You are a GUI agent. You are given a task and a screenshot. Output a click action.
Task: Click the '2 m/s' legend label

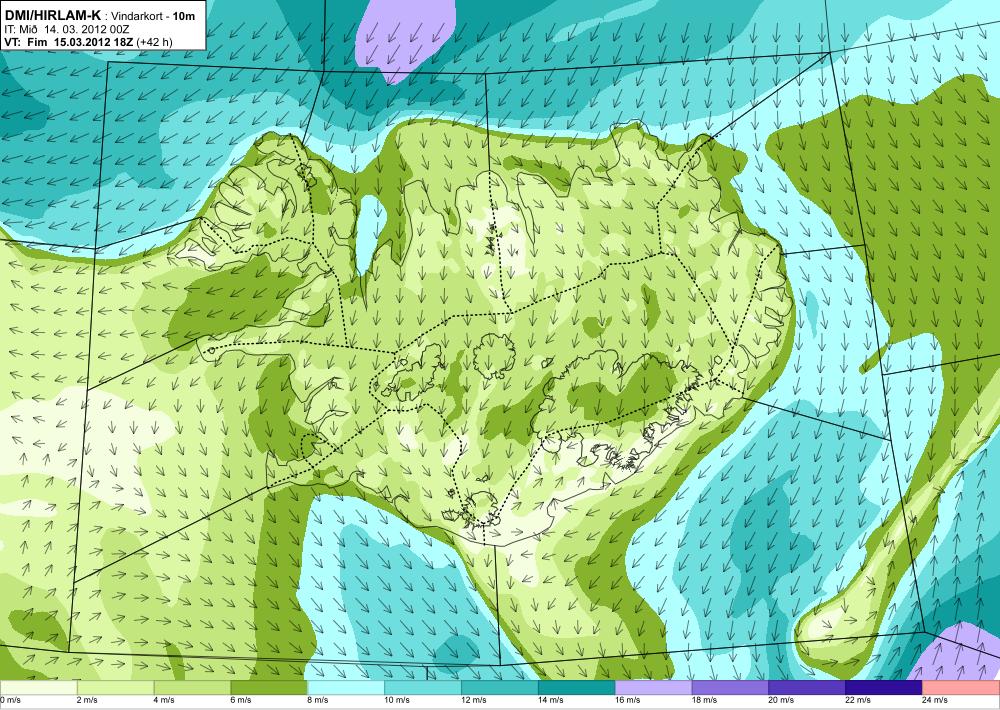click(87, 700)
